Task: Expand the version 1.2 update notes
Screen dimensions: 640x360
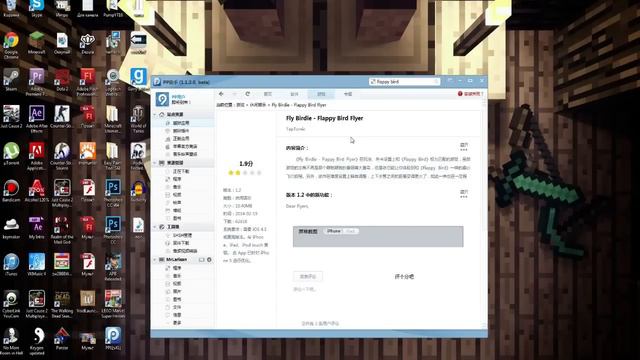Action: (x=464, y=193)
